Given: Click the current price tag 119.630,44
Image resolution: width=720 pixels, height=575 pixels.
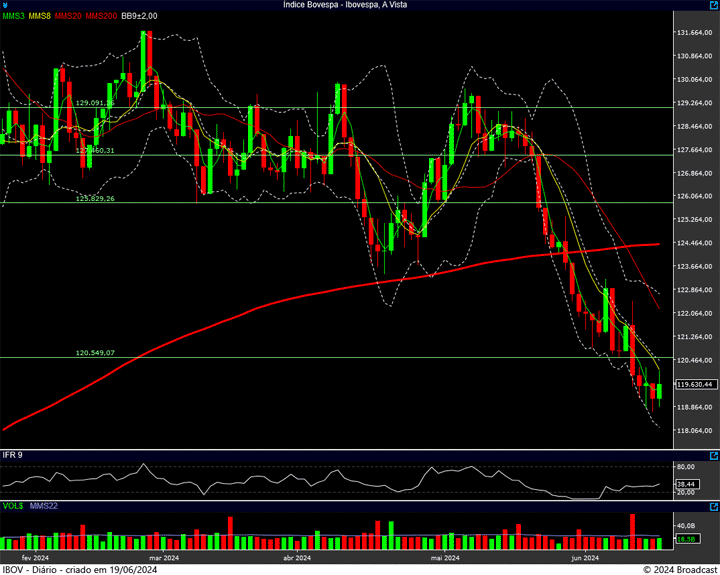Looking at the screenshot, I should (694, 384).
